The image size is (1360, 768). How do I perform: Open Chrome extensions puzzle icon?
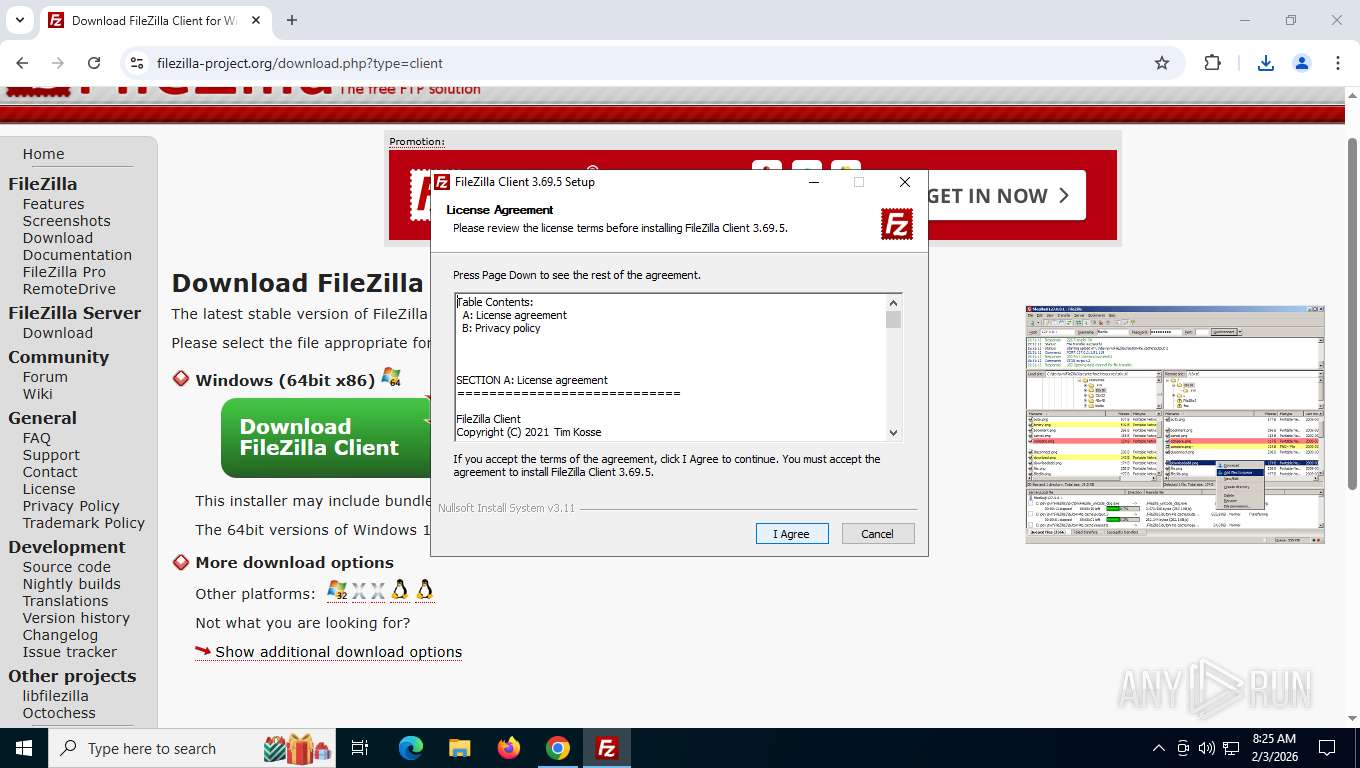pos(1212,63)
